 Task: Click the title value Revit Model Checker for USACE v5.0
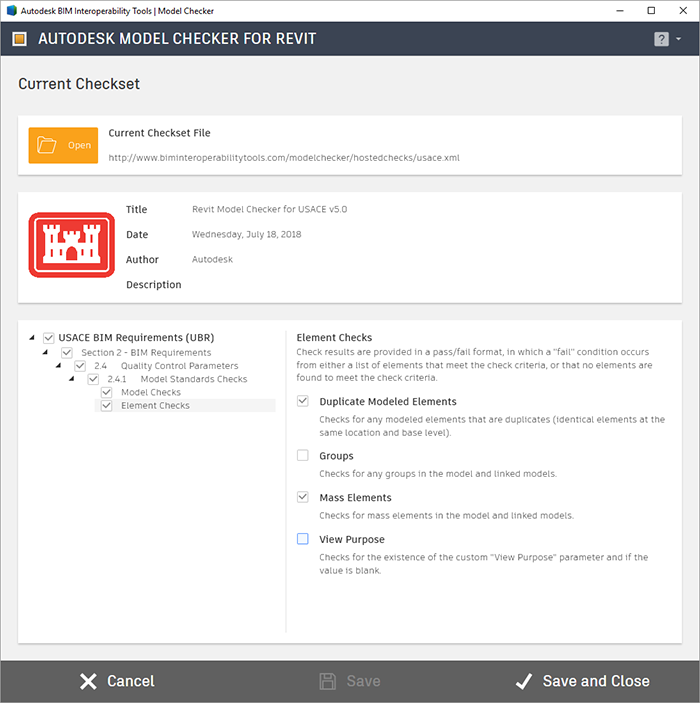coord(270,209)
